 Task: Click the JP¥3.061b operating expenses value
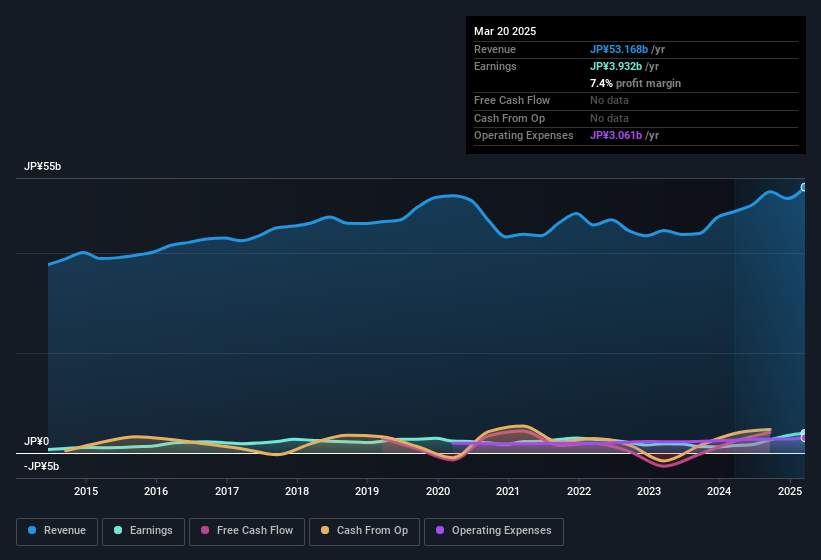pos(616,136)
